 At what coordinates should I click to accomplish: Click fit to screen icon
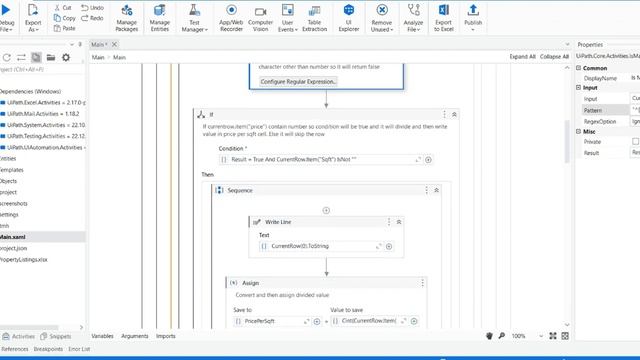pos(553,336)
